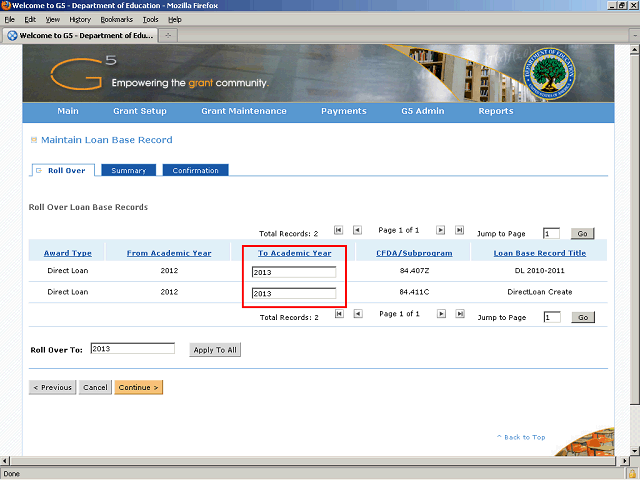
Task: Open the Bookmarks menu
Action: 117,20
